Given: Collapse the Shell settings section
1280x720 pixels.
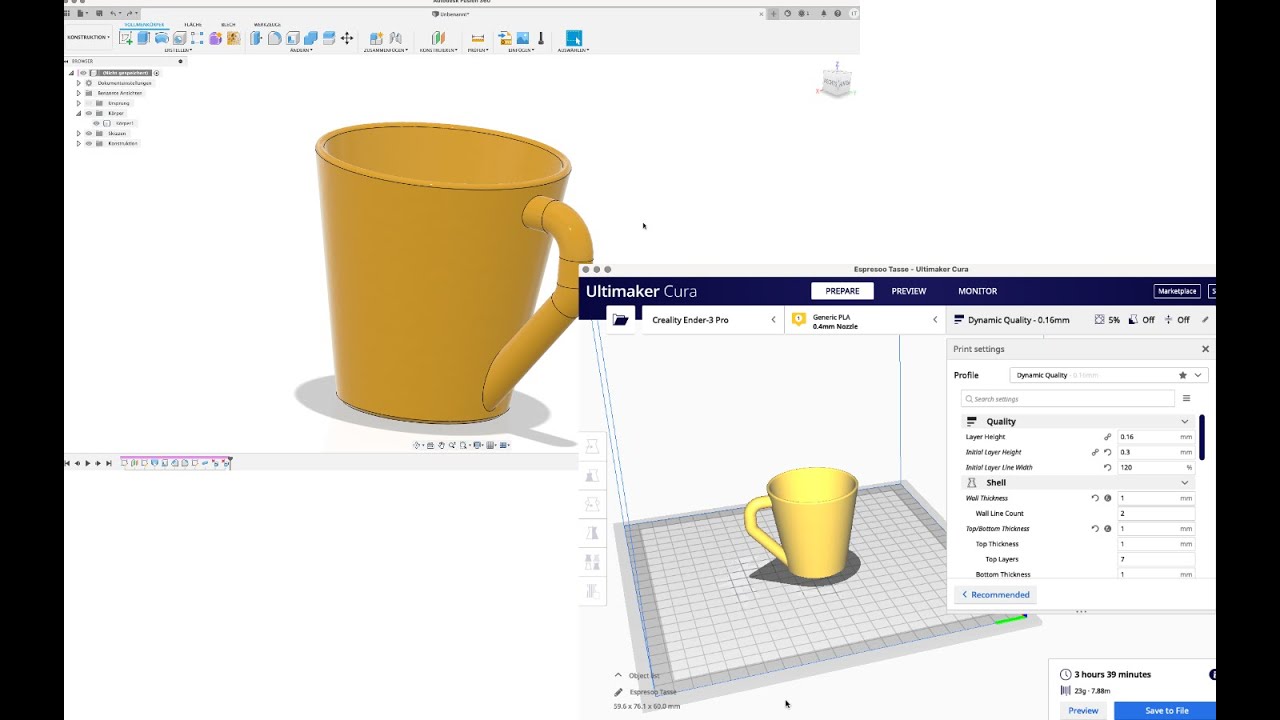Looking at the screenshot, I should pos(1185,482).
